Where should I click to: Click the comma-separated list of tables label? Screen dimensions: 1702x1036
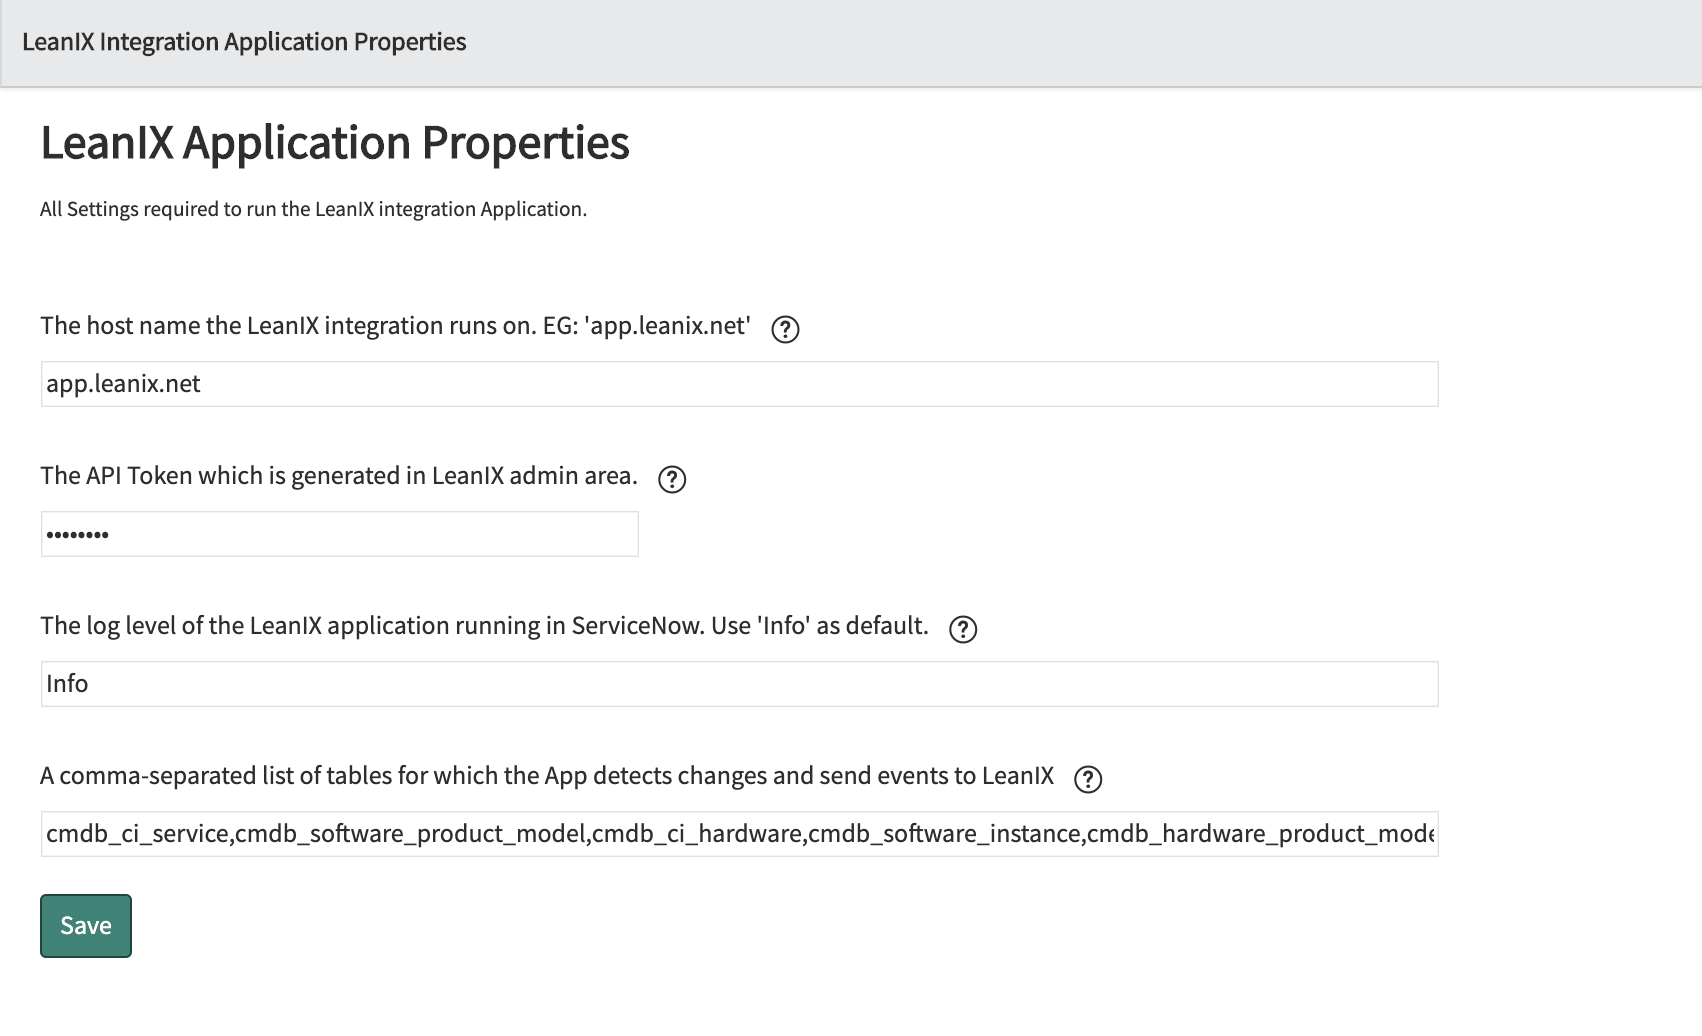point(547,776)
